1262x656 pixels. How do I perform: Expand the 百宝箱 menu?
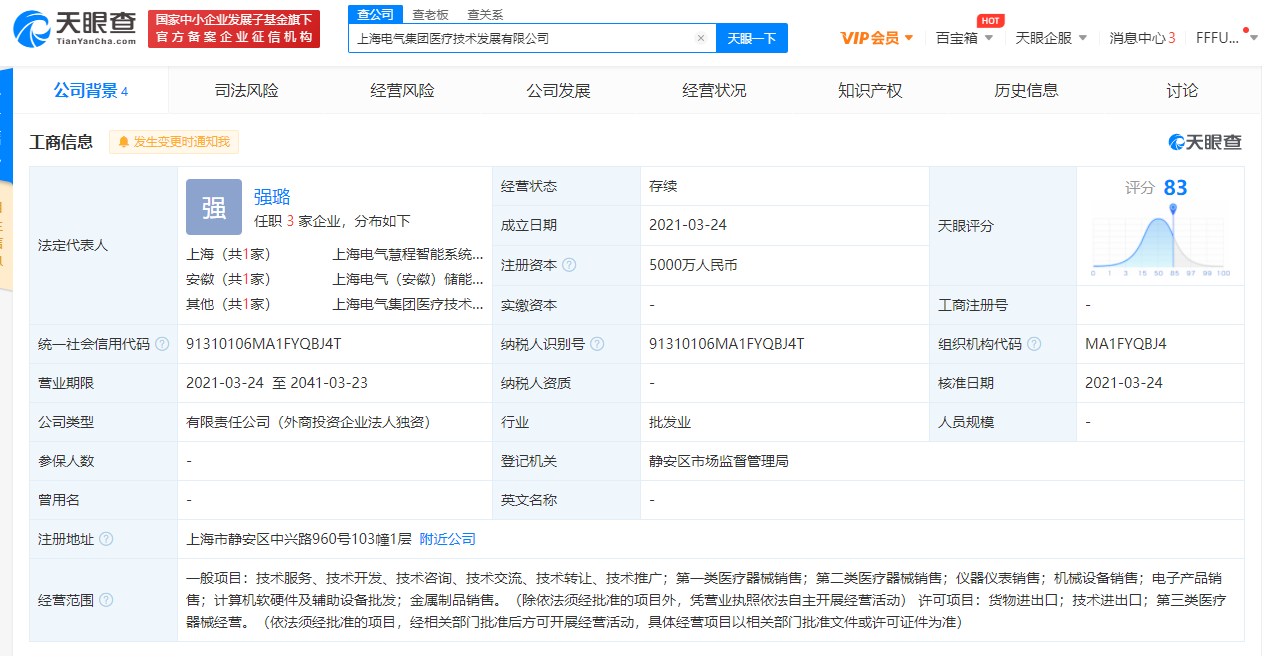point(964,38)
